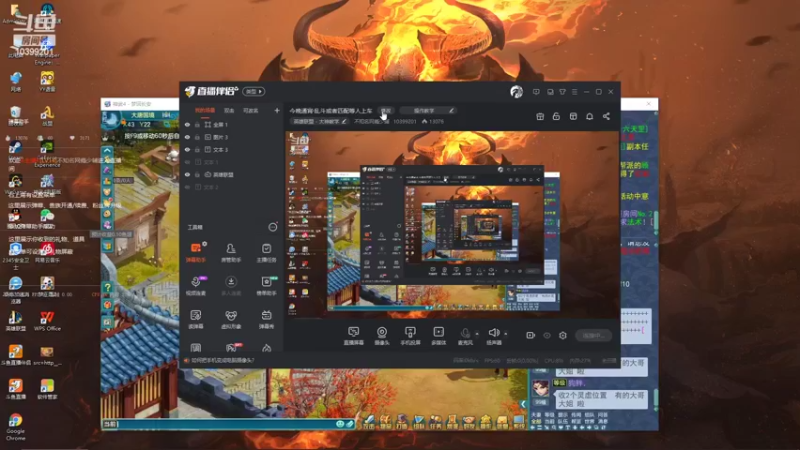
Task: Switch to the second scene tab
Action: [229, 110]
